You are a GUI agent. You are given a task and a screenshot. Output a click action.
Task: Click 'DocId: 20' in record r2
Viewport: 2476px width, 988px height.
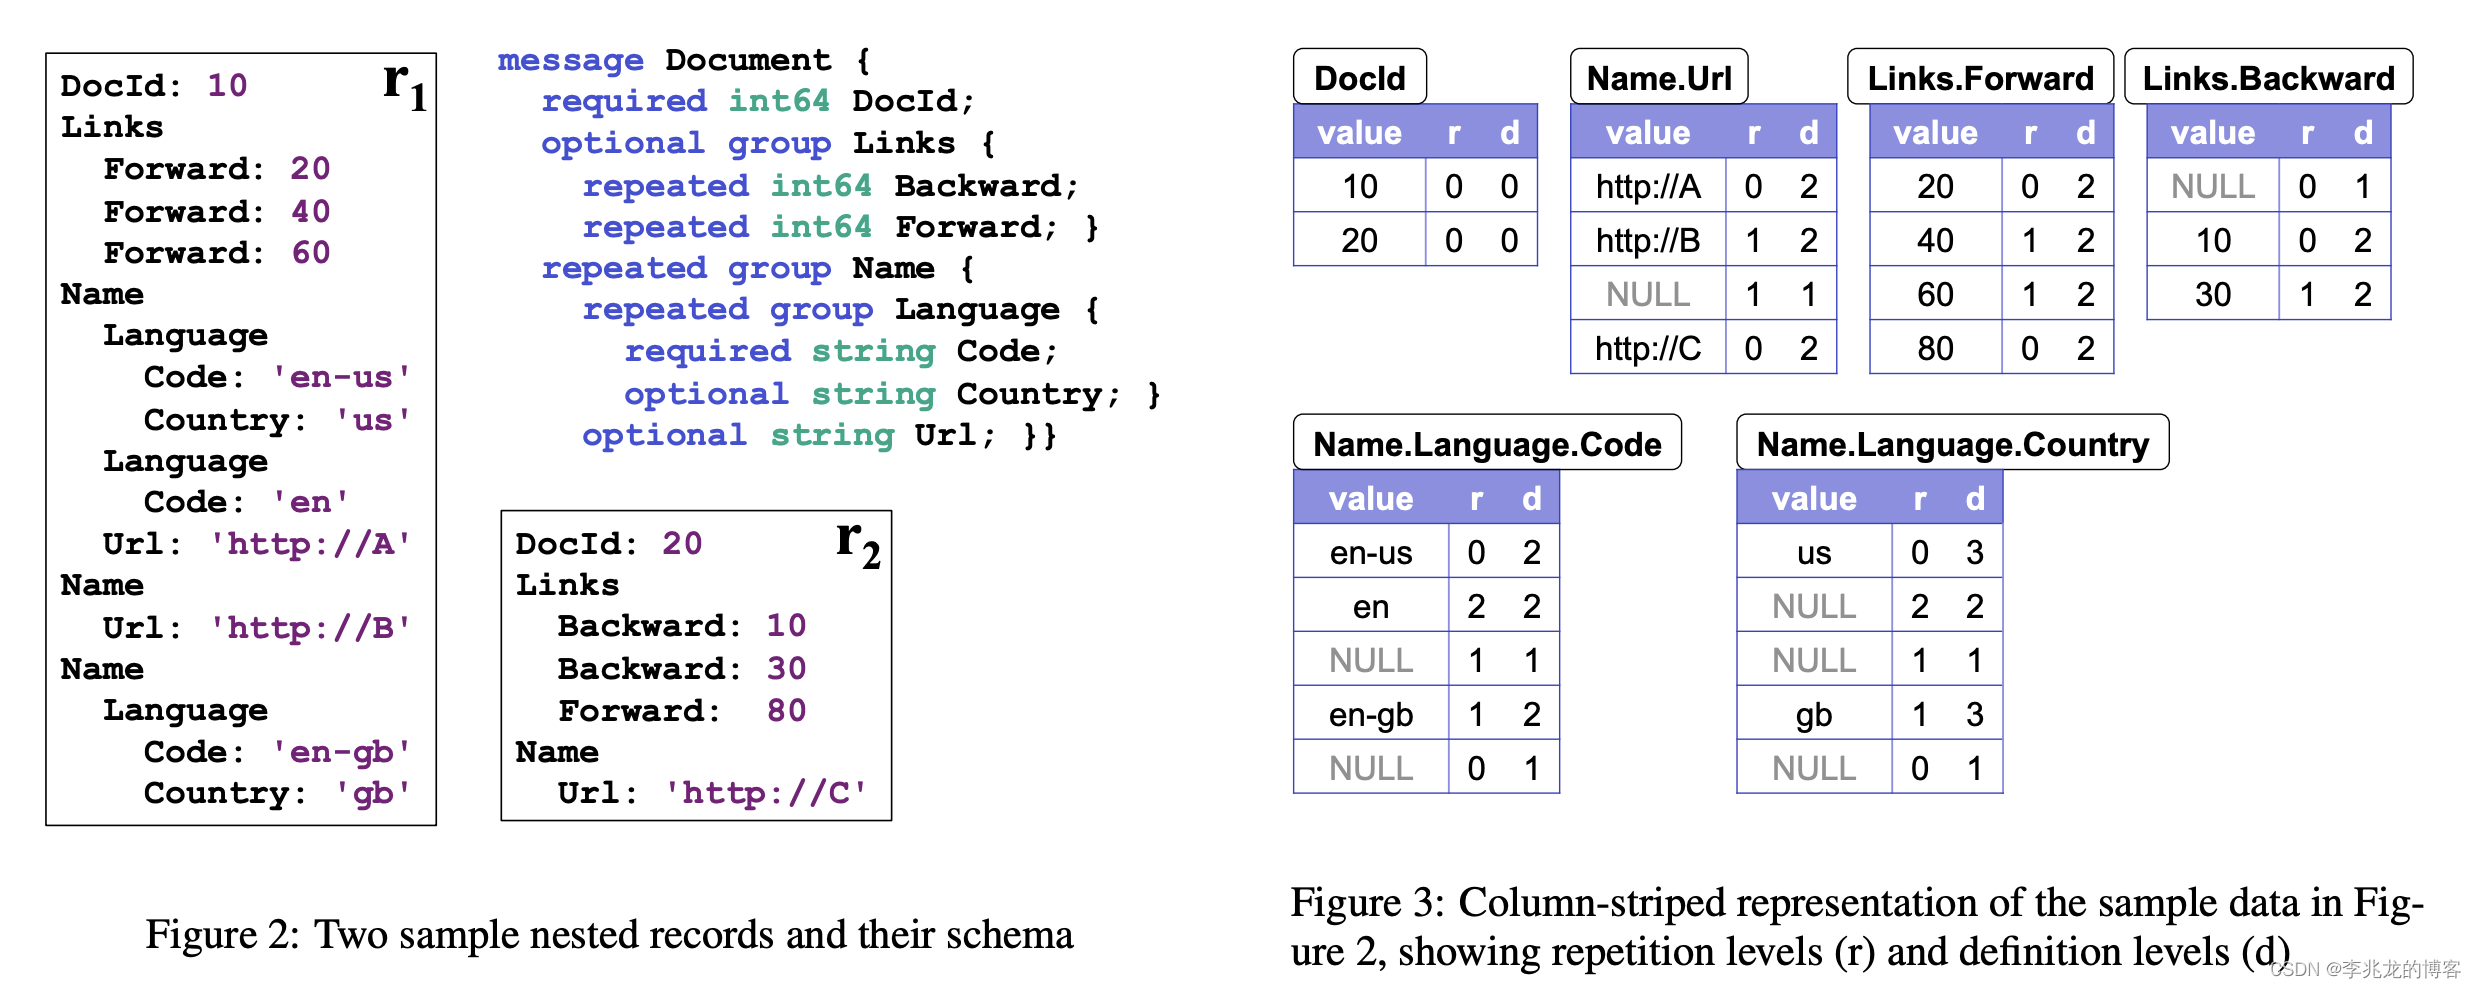click(x=609, y=543)
